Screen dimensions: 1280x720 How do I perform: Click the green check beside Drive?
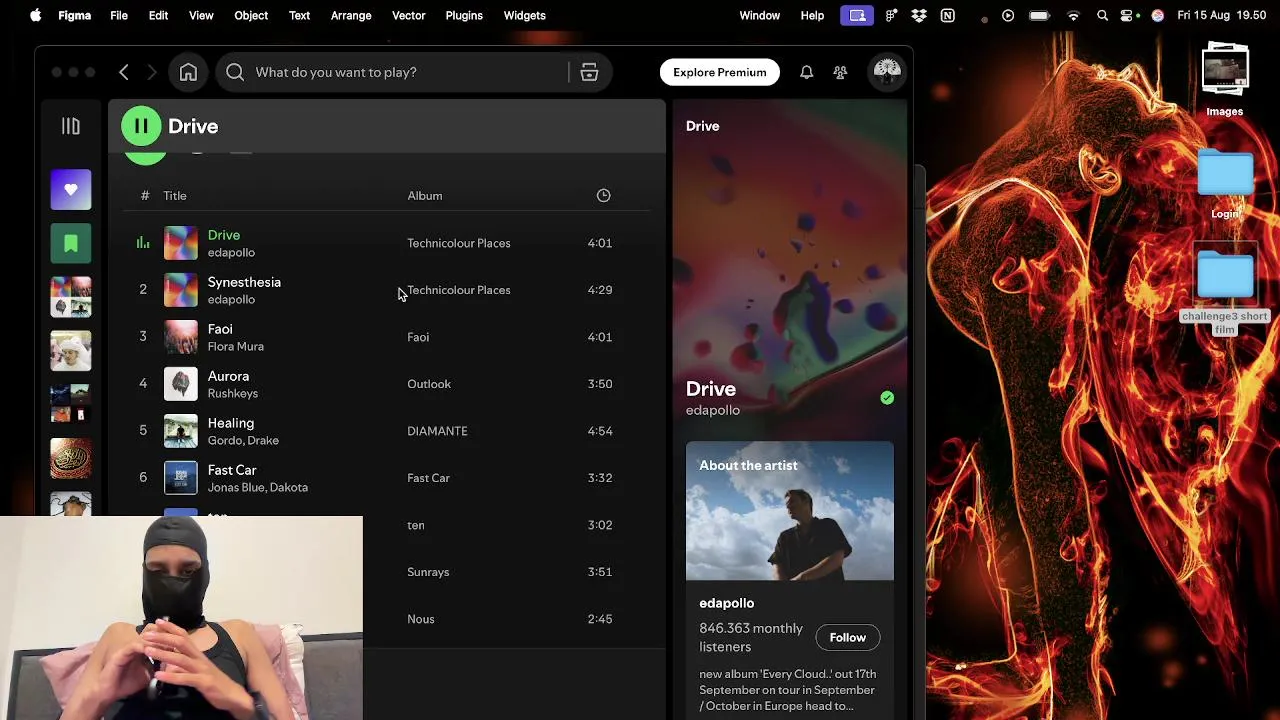pos(887,398)
